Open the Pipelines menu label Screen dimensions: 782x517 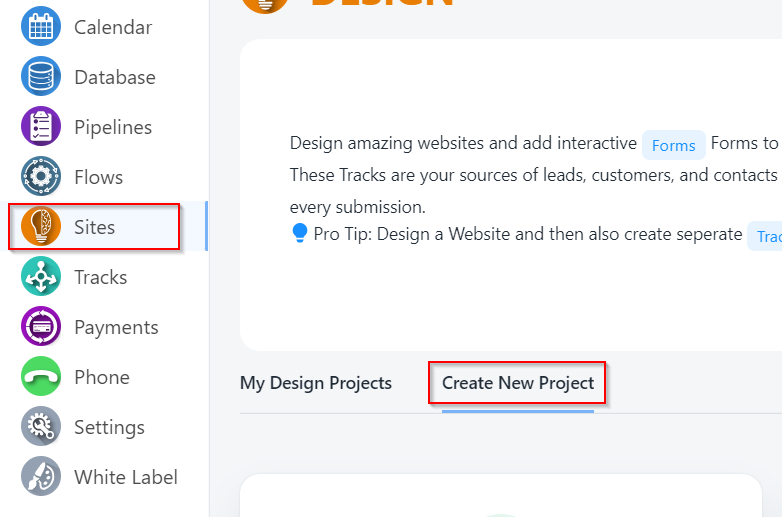(x=113, y=127)
